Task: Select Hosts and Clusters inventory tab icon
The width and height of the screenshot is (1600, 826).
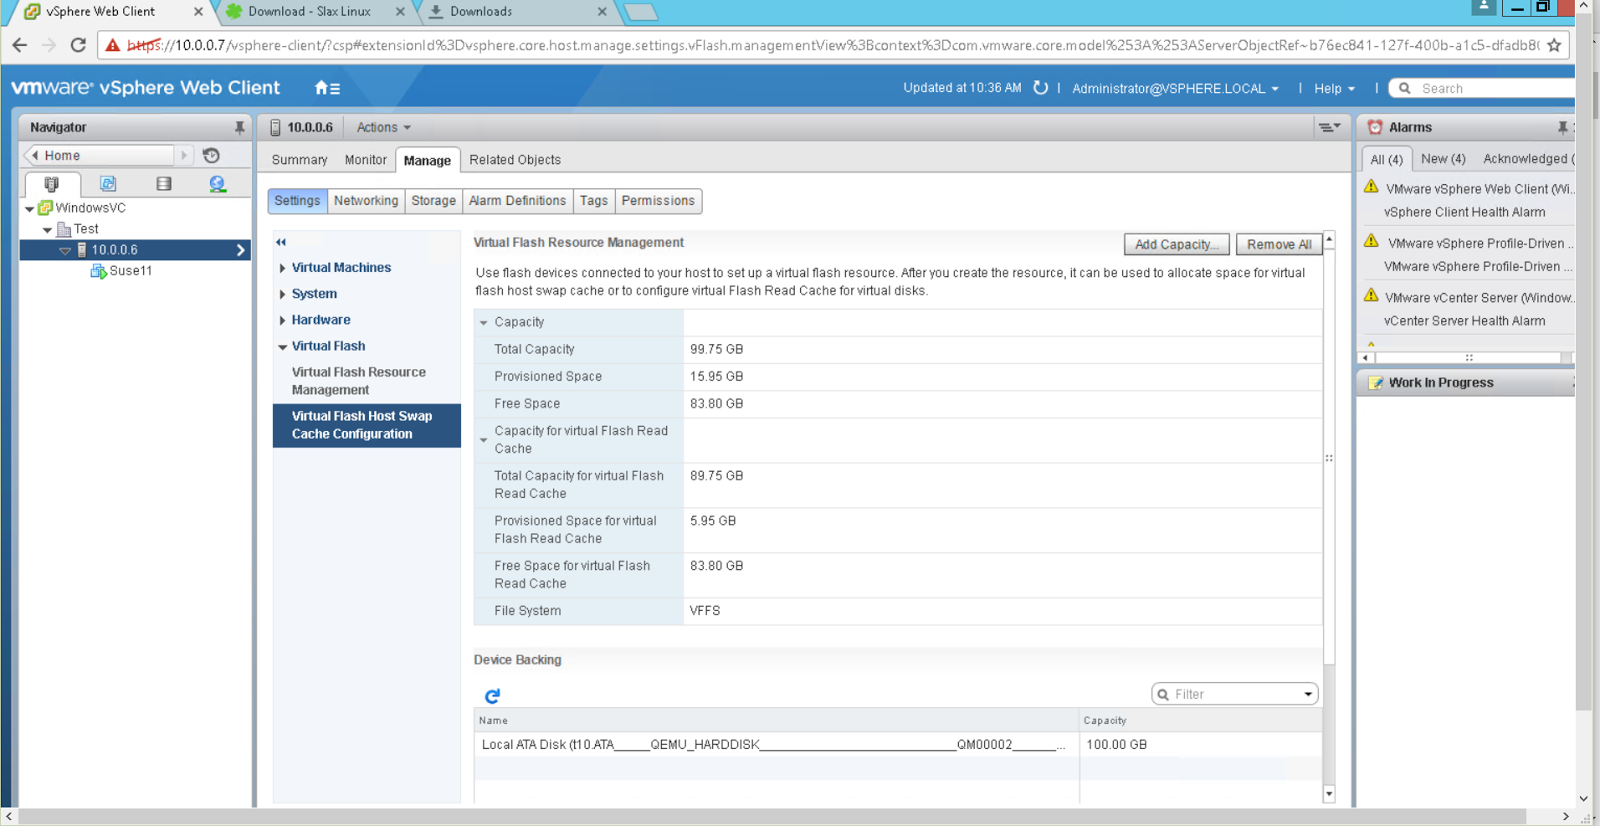Action: coord(51,184)
